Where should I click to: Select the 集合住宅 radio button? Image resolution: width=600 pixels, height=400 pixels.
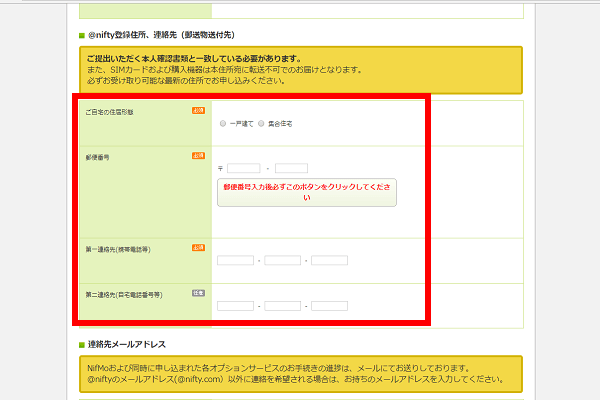point(261,124)
